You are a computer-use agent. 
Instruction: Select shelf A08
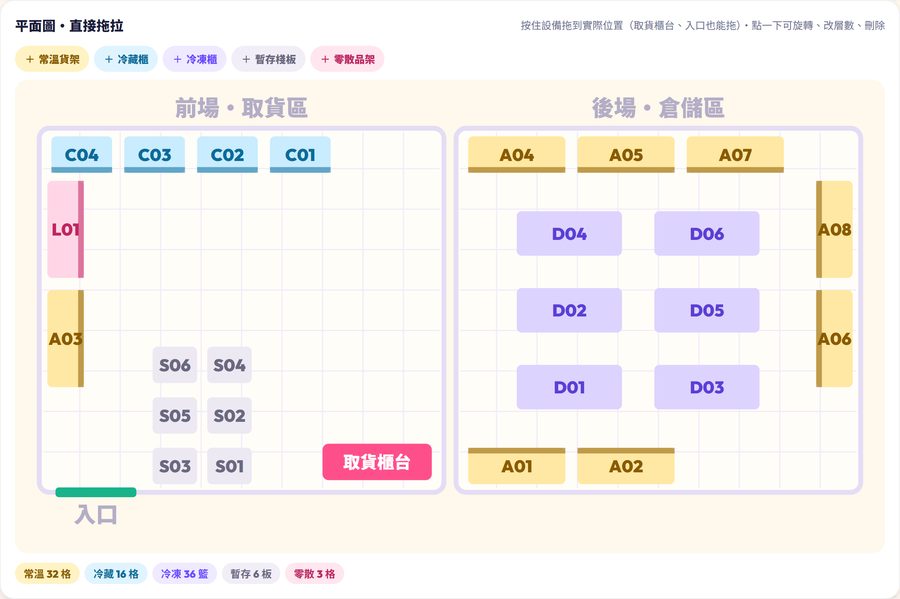pyautogui.click(x=835, y=230)
